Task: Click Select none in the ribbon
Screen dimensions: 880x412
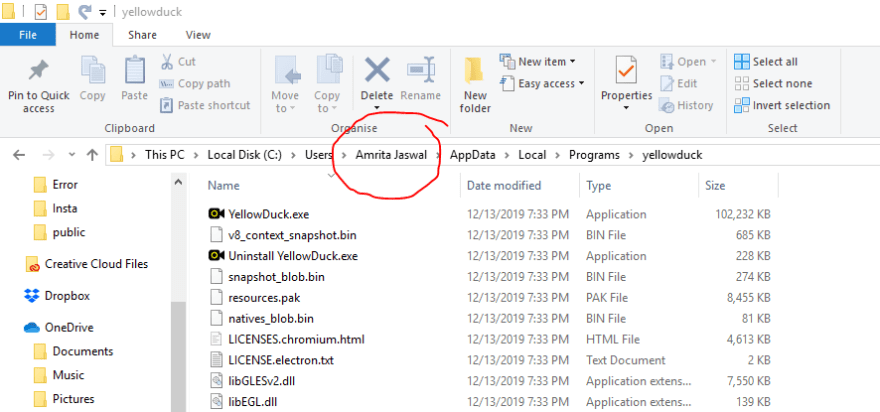Action: [x=773, y=84]
